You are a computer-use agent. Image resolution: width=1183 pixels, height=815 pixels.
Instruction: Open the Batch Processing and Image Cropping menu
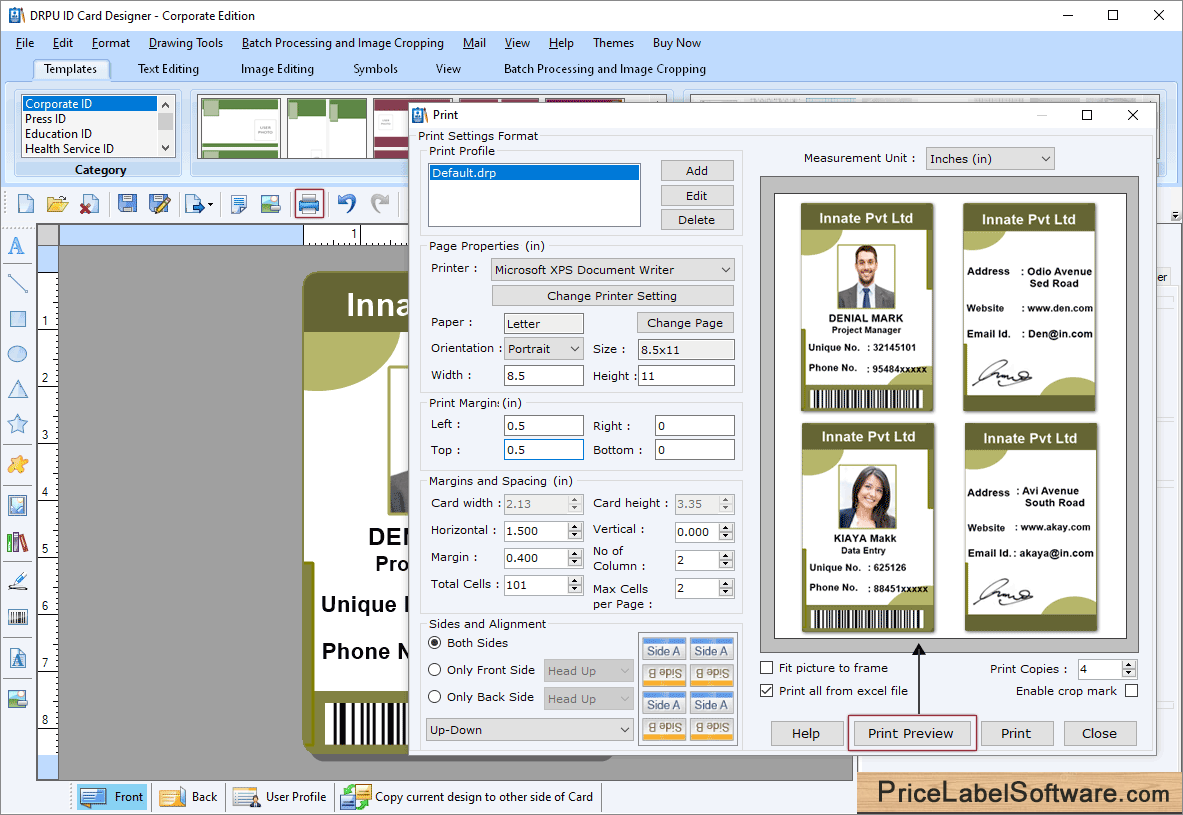tap(342, 43)
